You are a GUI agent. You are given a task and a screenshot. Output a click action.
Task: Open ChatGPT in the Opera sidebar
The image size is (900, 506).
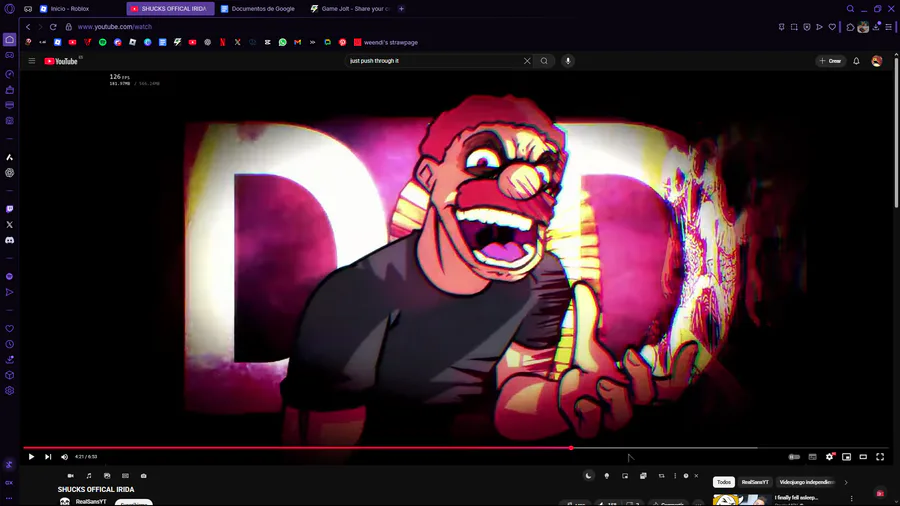pos(9,173)
